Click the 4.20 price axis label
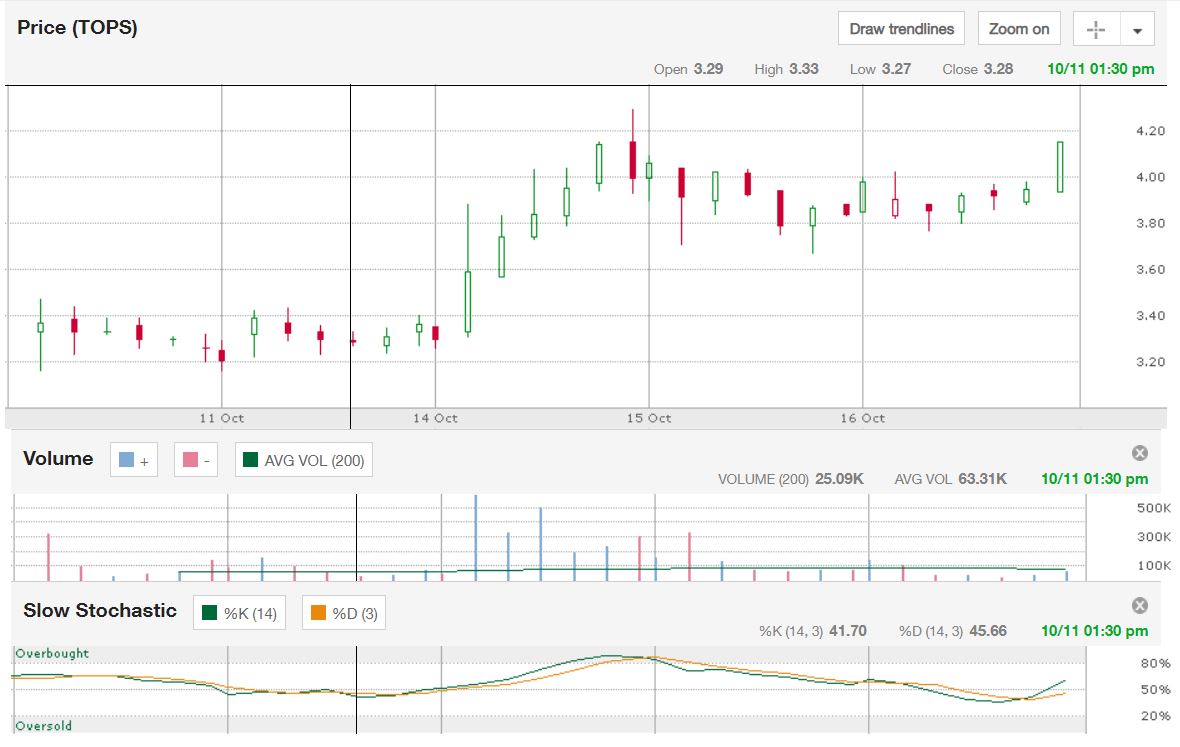 pyautogui.click(x=1122, y=131)
